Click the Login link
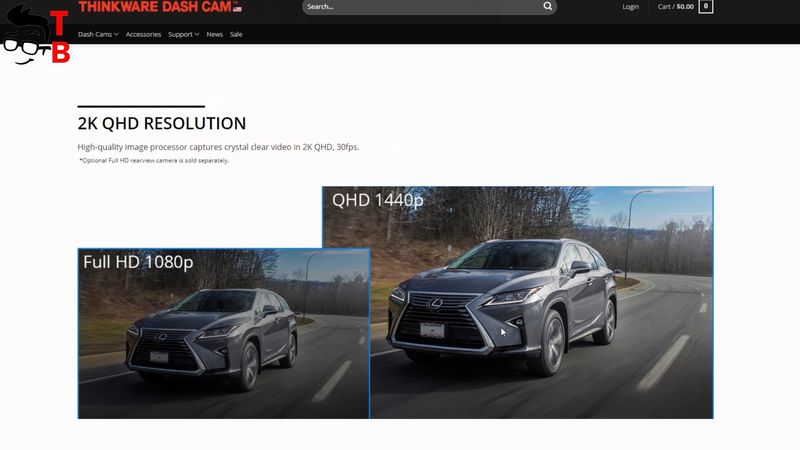The image size is (800, 450). (631, 7)
